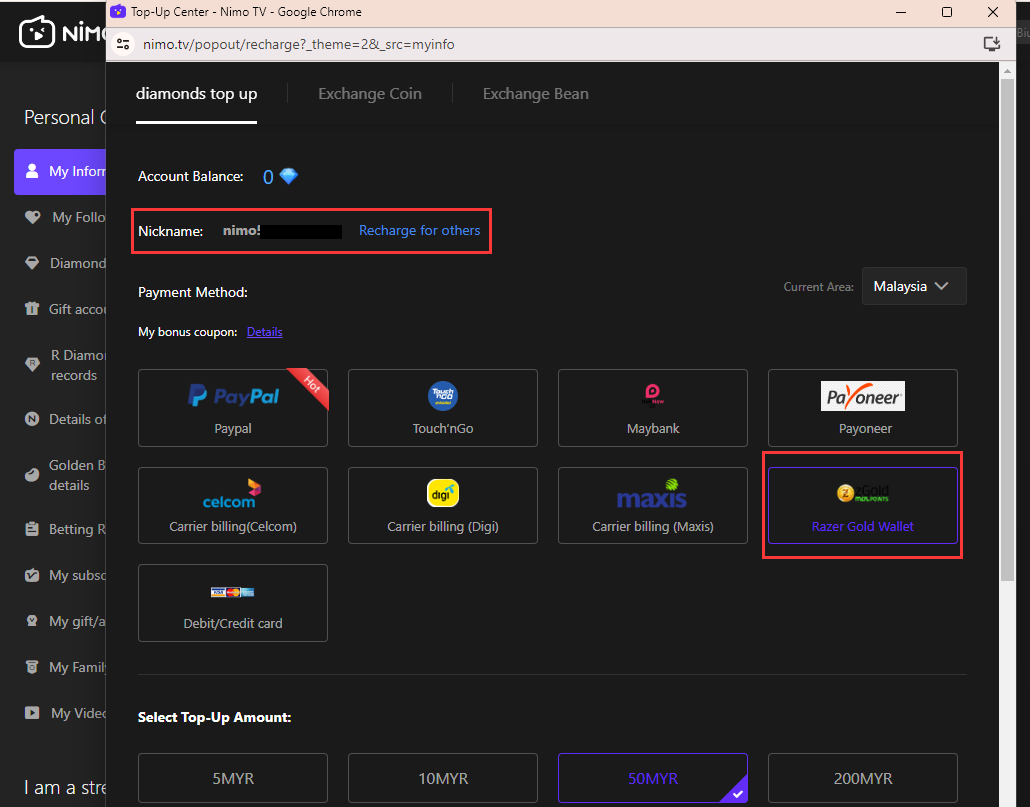Click the Touch'nGo logo
The image size is (1030, 807).
click(x=443, y=396)
